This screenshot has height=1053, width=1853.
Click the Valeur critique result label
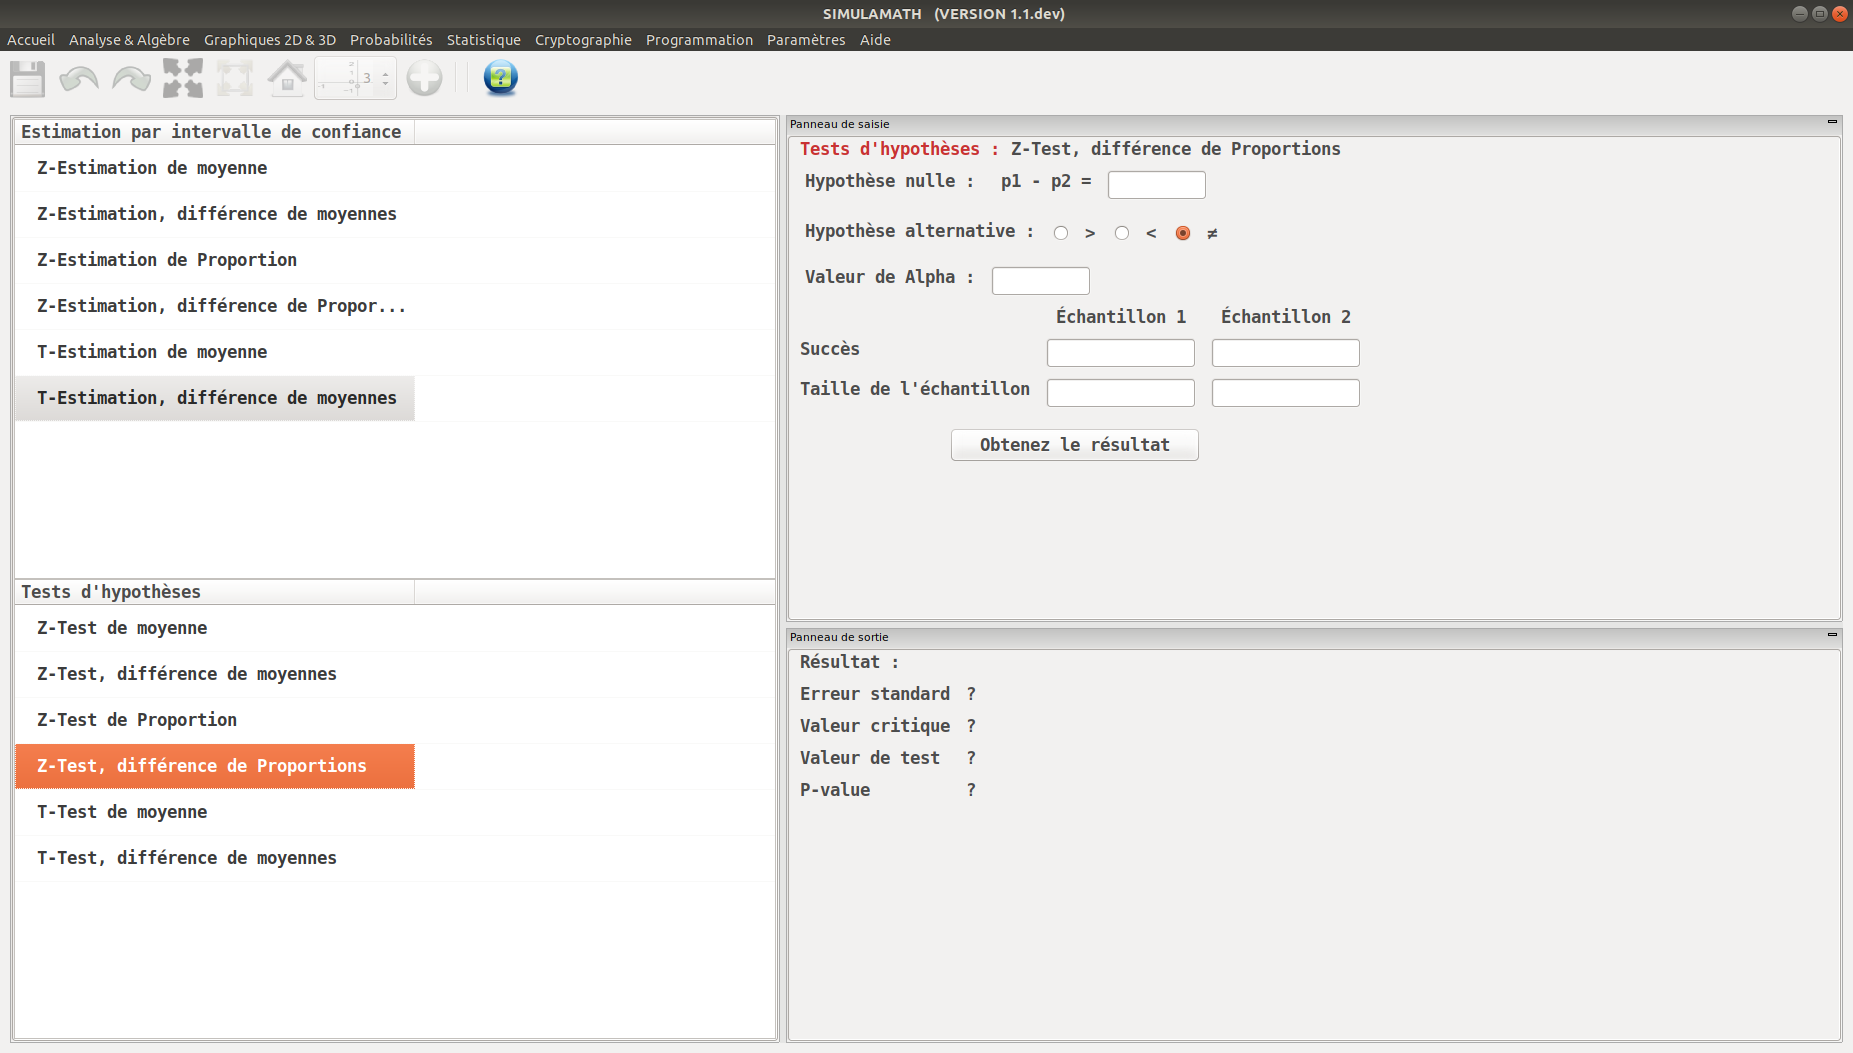click(875, 726)
